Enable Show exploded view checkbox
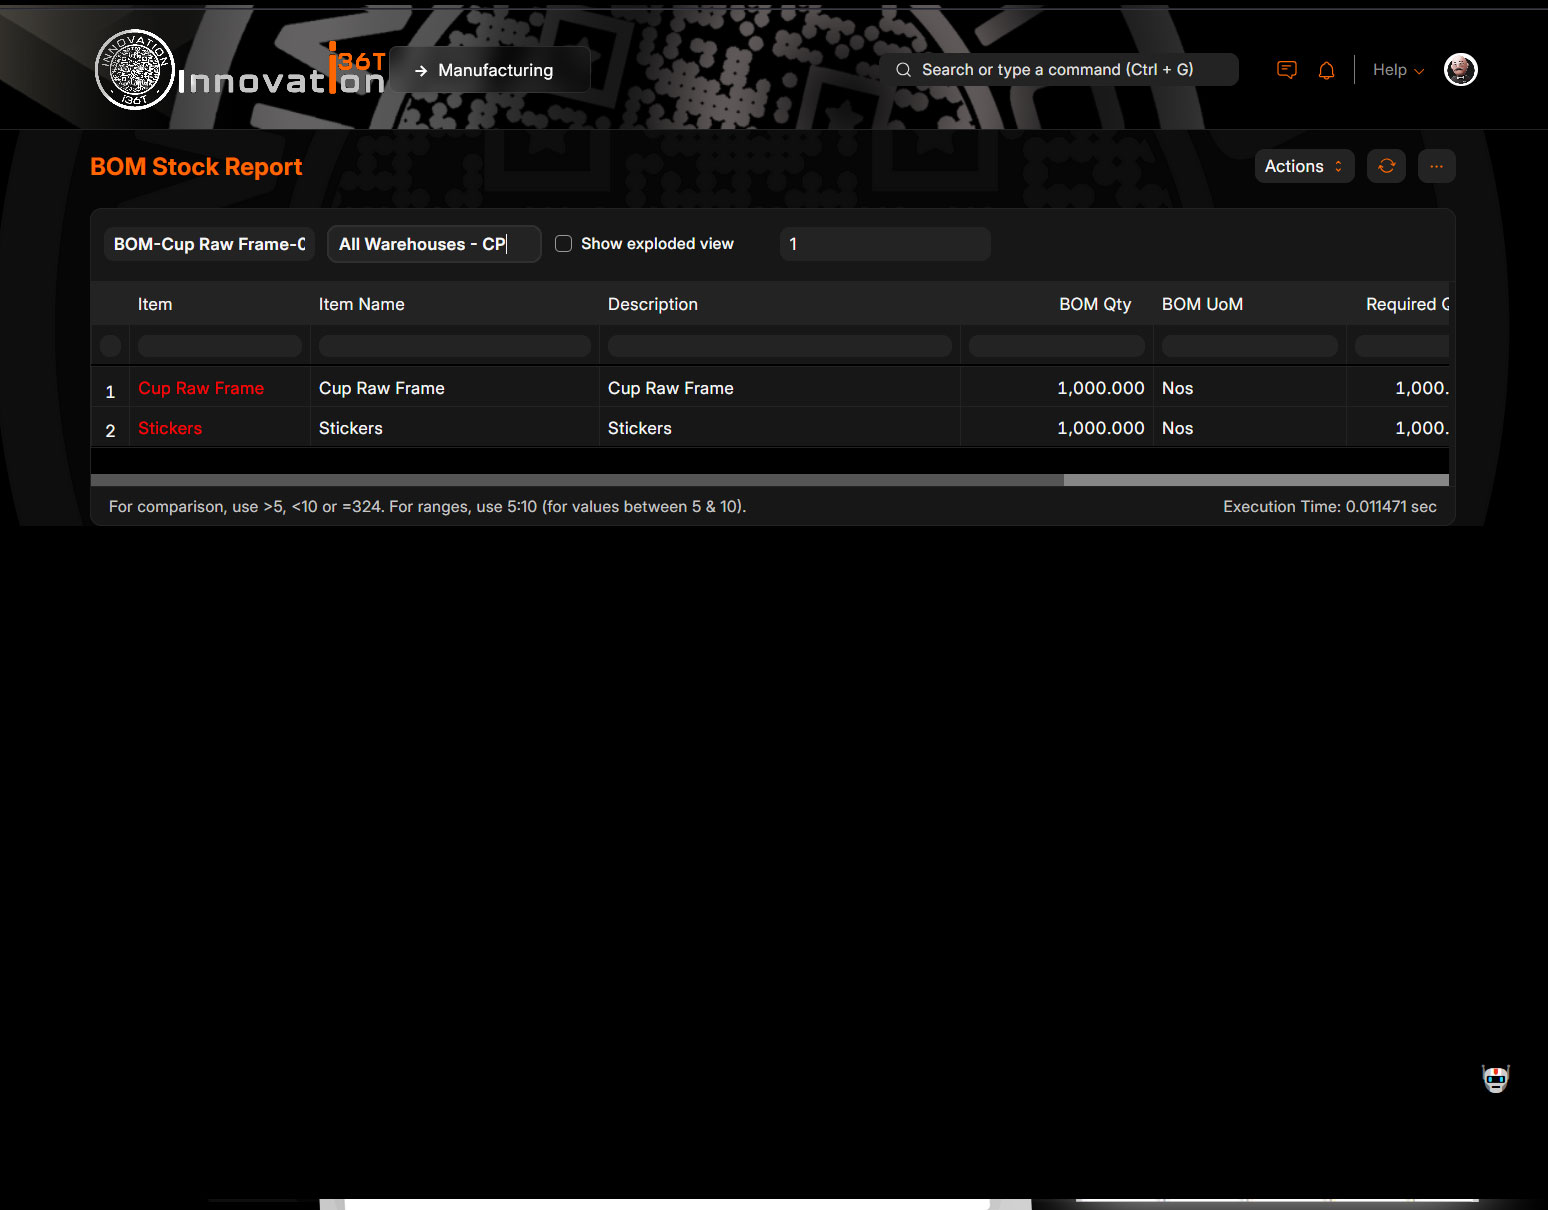Viewport: 1548px width, 1210px height. 564,244
